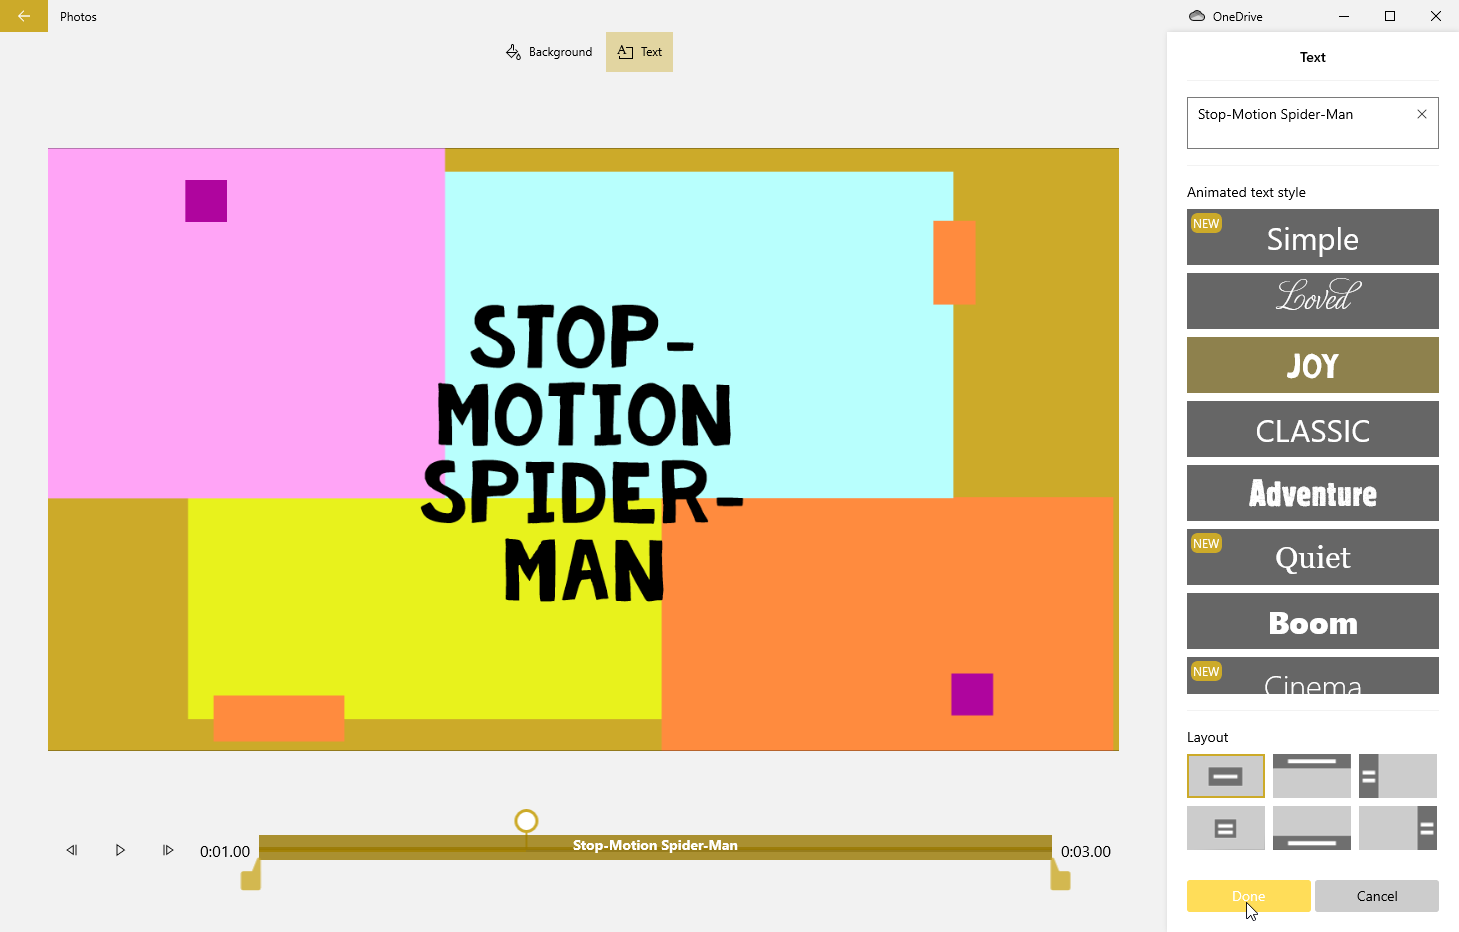Play the title card preview
The height and width of the screenshot is (932, 1459).
point(120,850)
